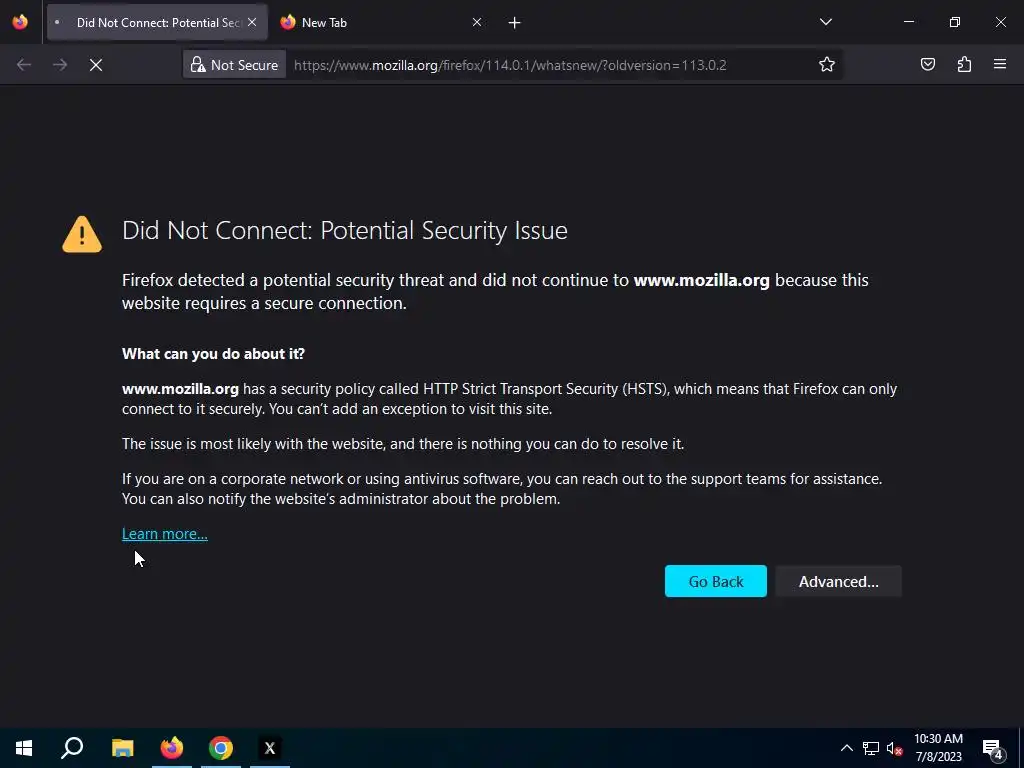Toggle the muted volume tray icon
Screen dimensions: 1024x768
pos(895,748)
